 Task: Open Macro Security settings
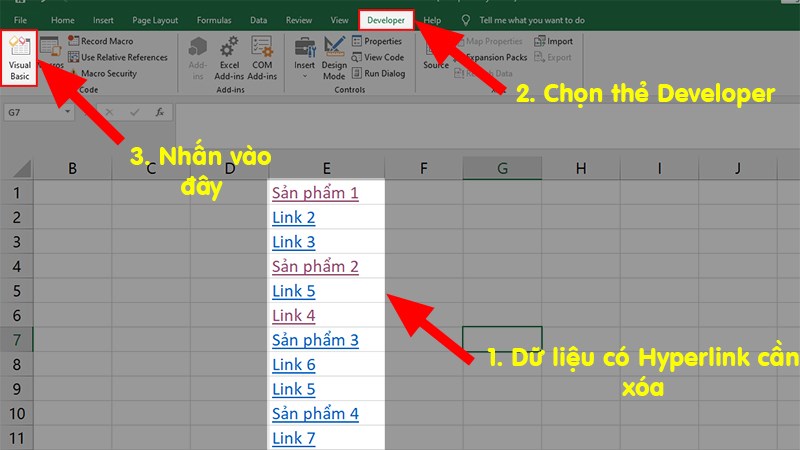coord(108,73)
